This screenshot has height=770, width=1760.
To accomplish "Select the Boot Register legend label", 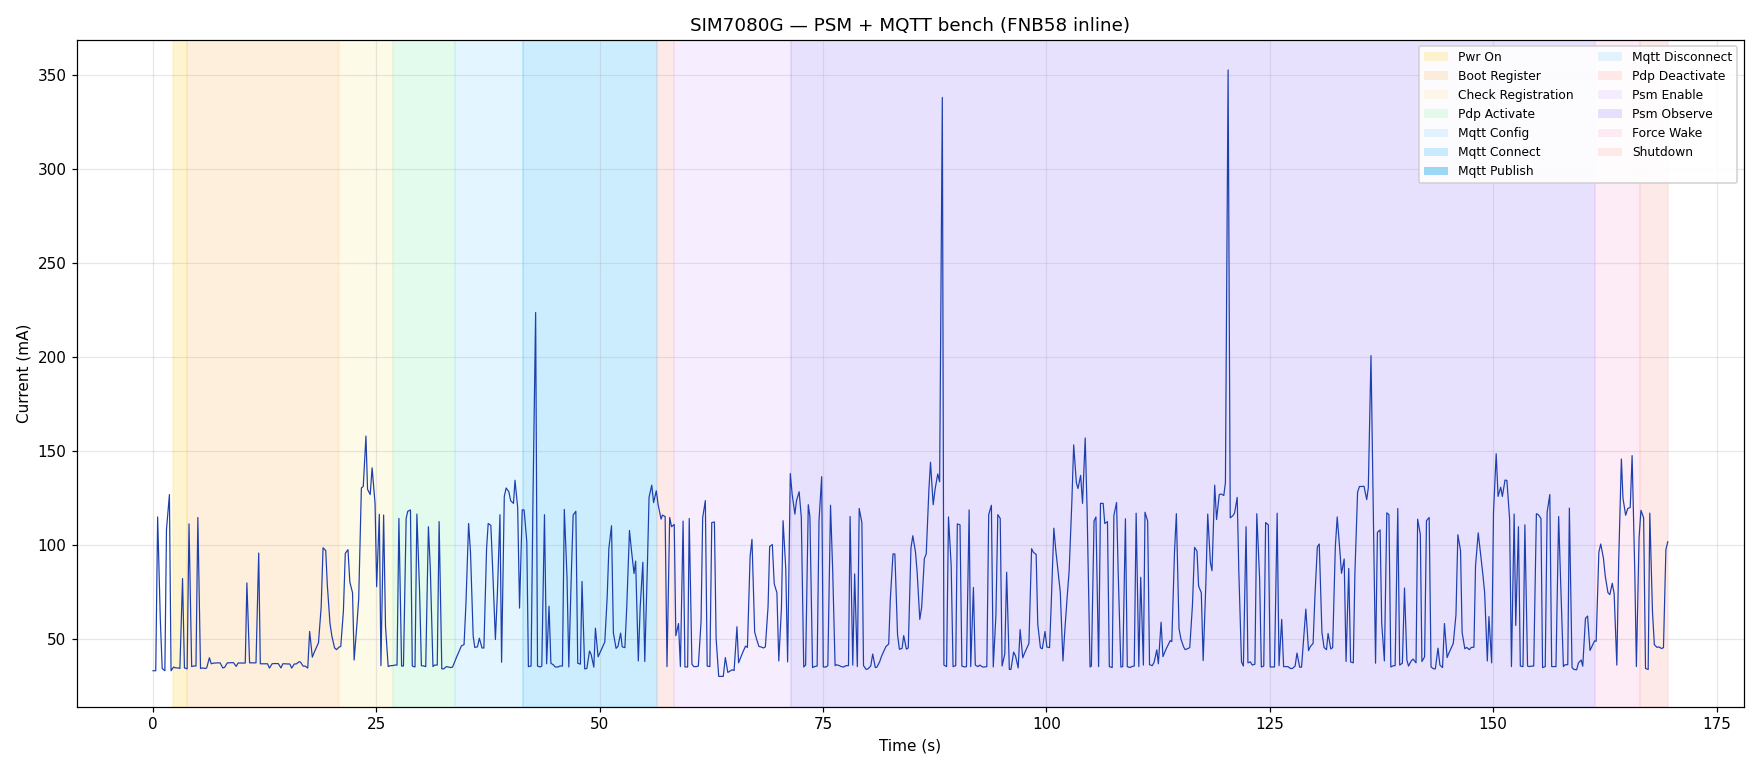I will click(1499, 76).
